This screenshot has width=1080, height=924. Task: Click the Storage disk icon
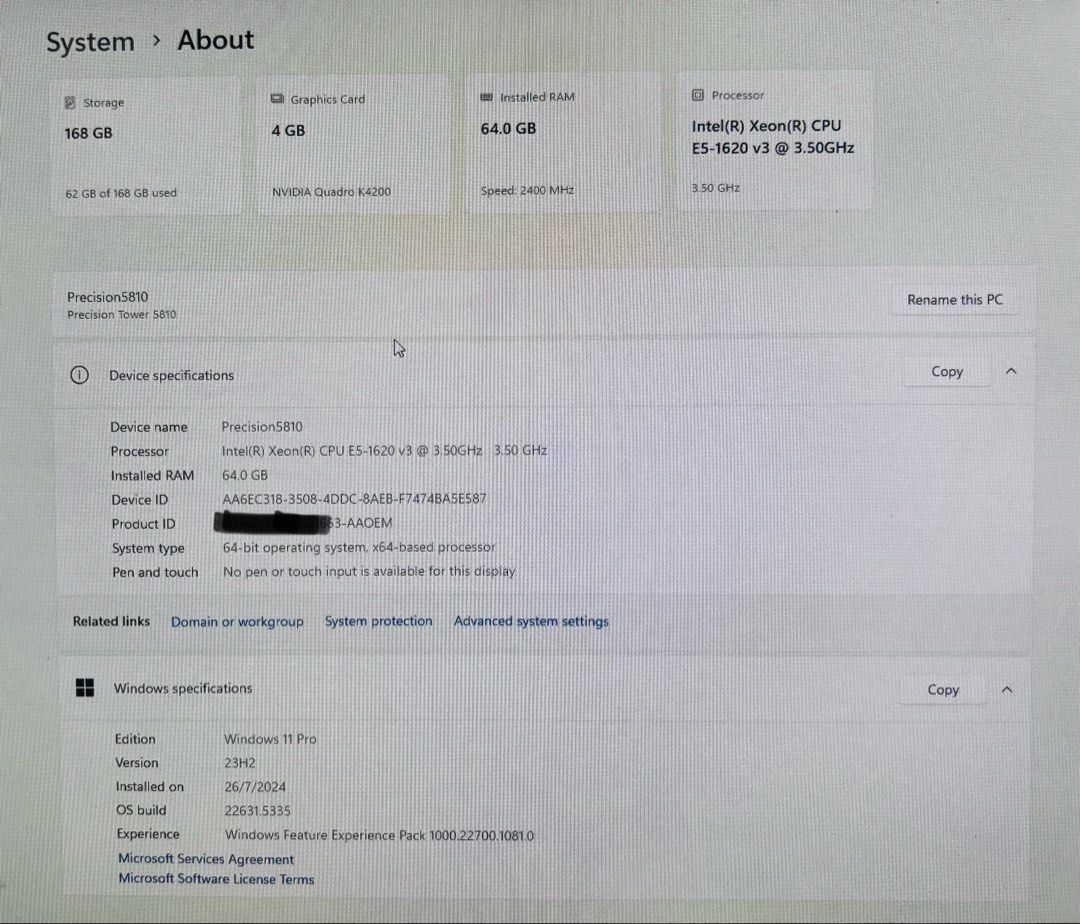[x=70, y=103]
